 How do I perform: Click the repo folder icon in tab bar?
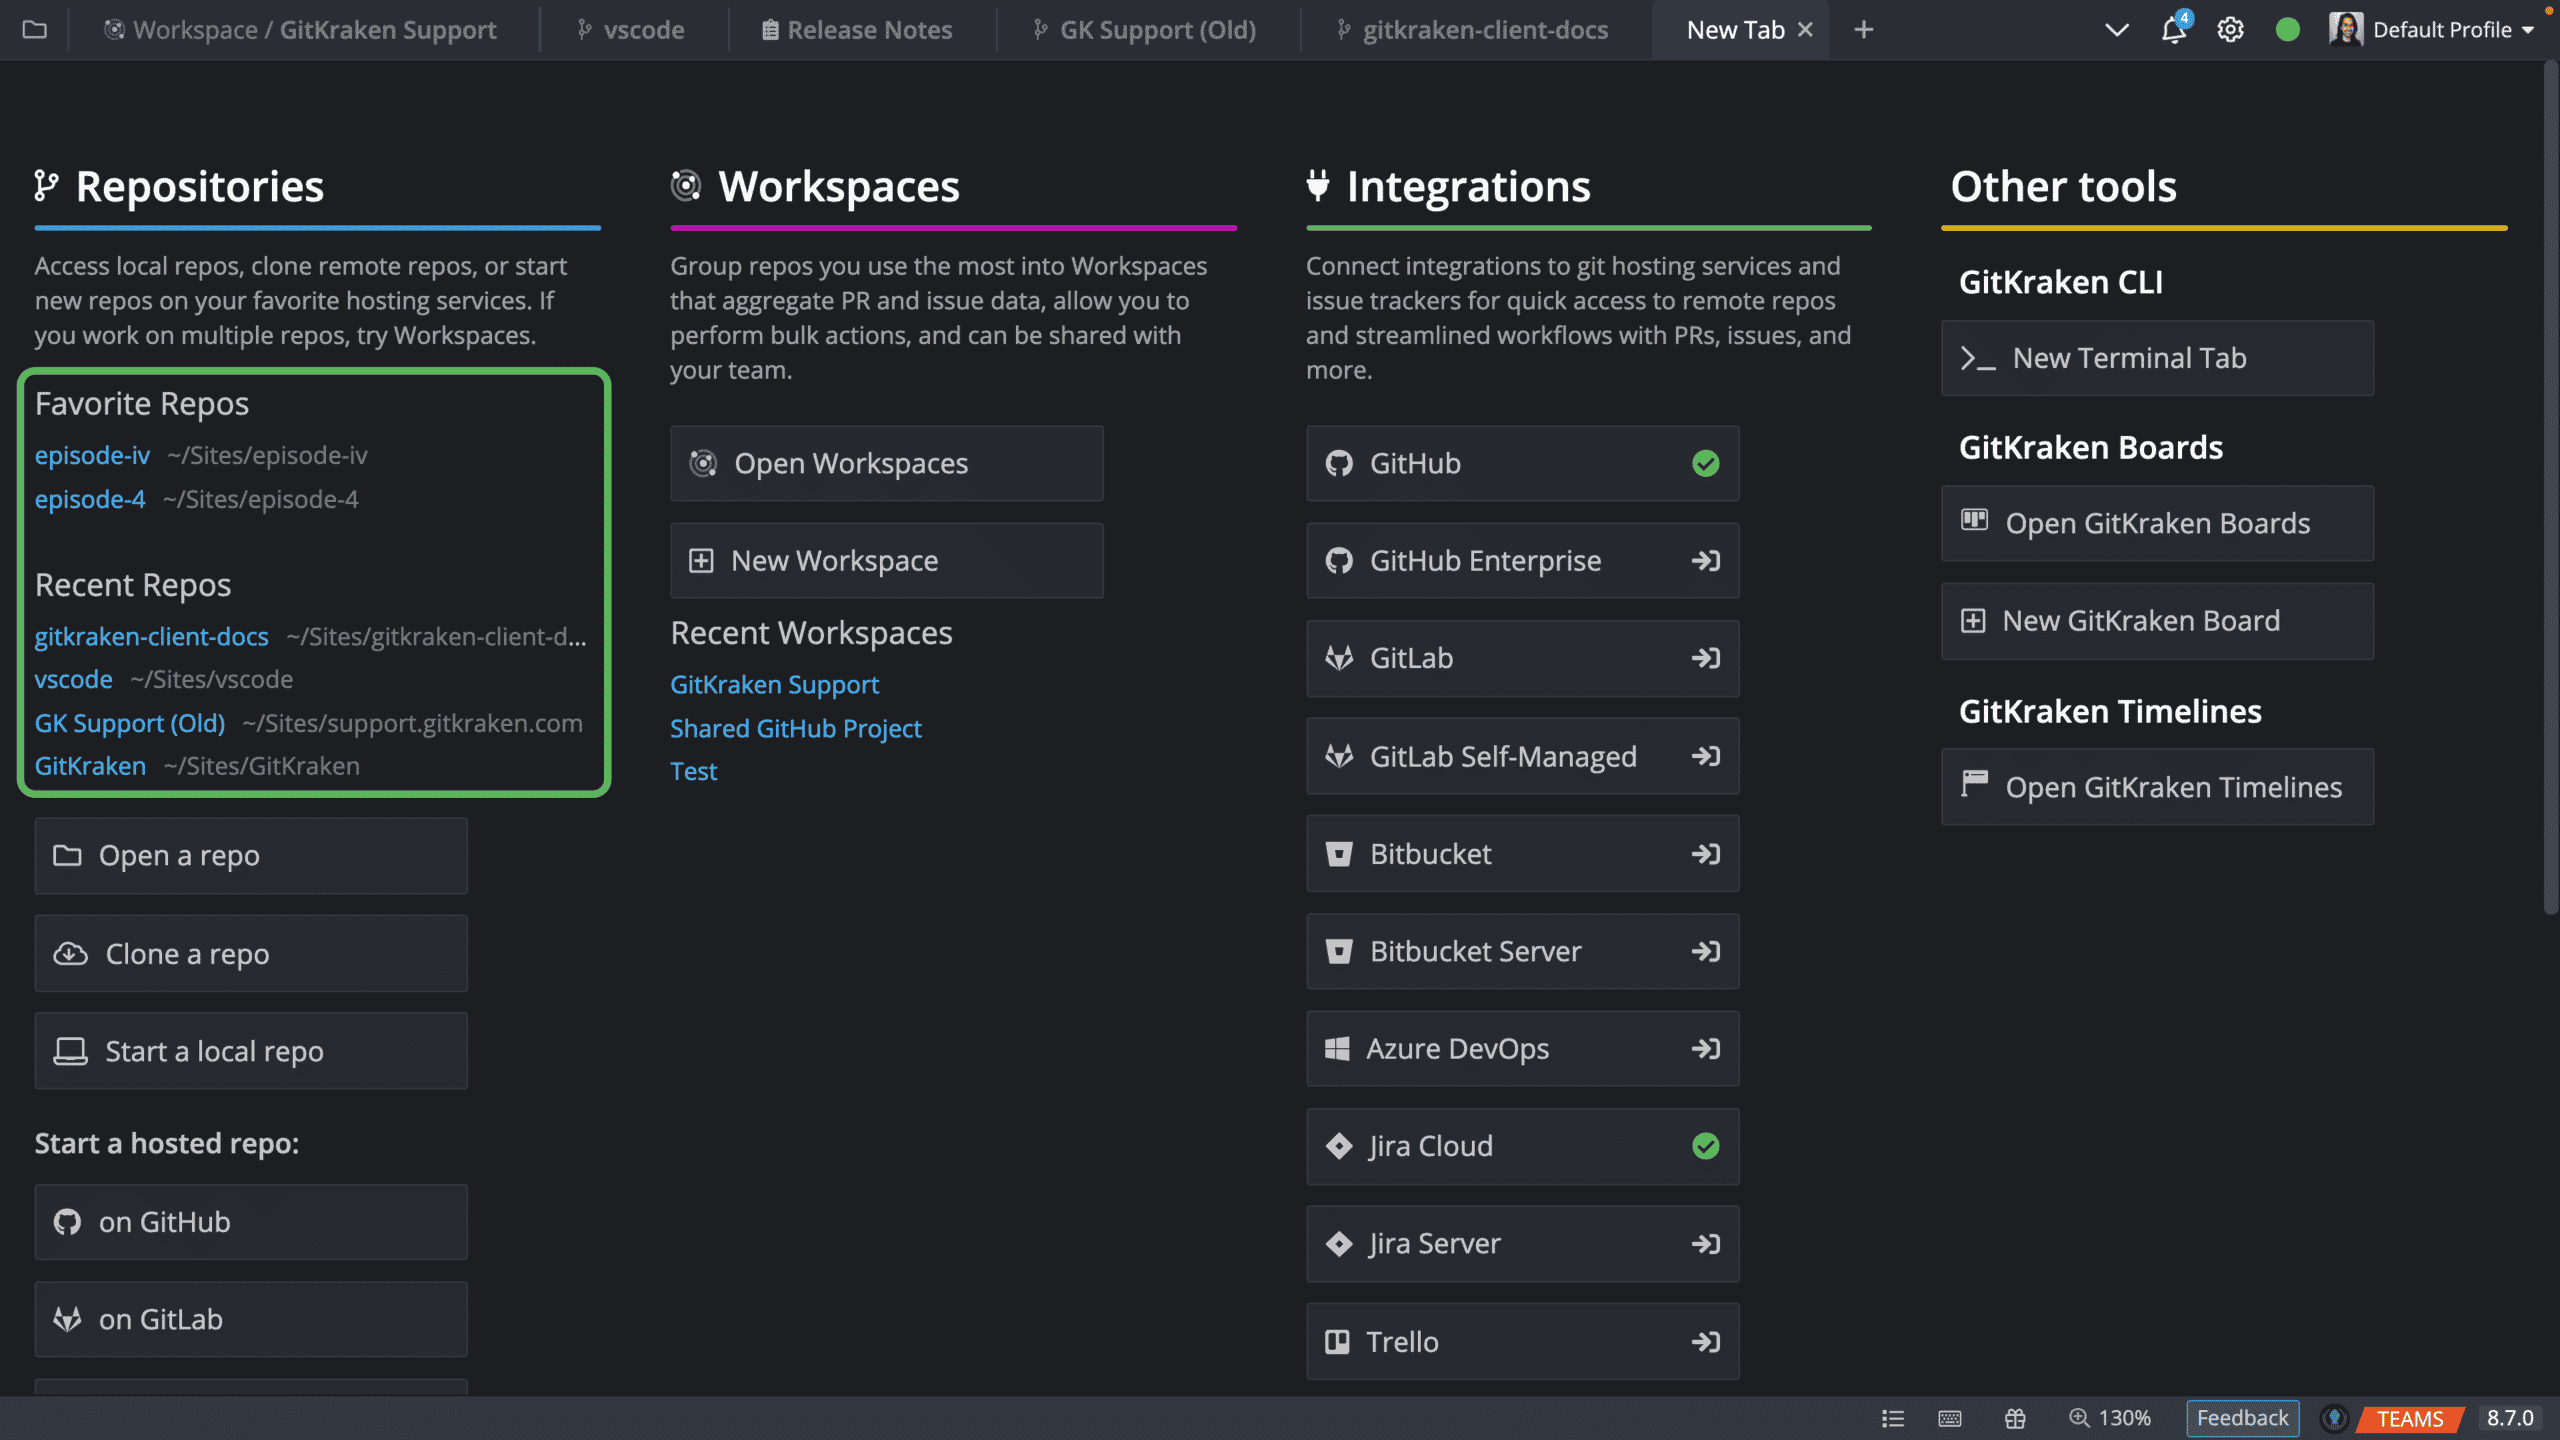pyautogui.click(x=35, y=30)
